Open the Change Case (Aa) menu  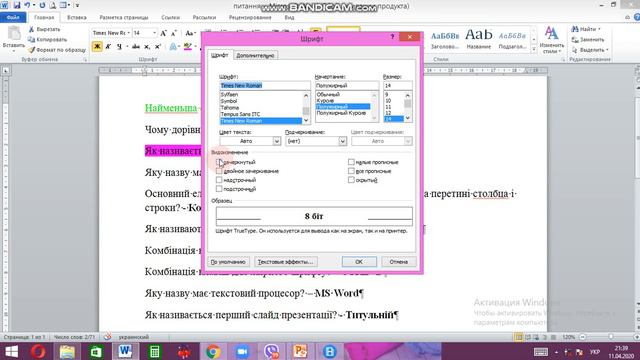tap(190, 33)
